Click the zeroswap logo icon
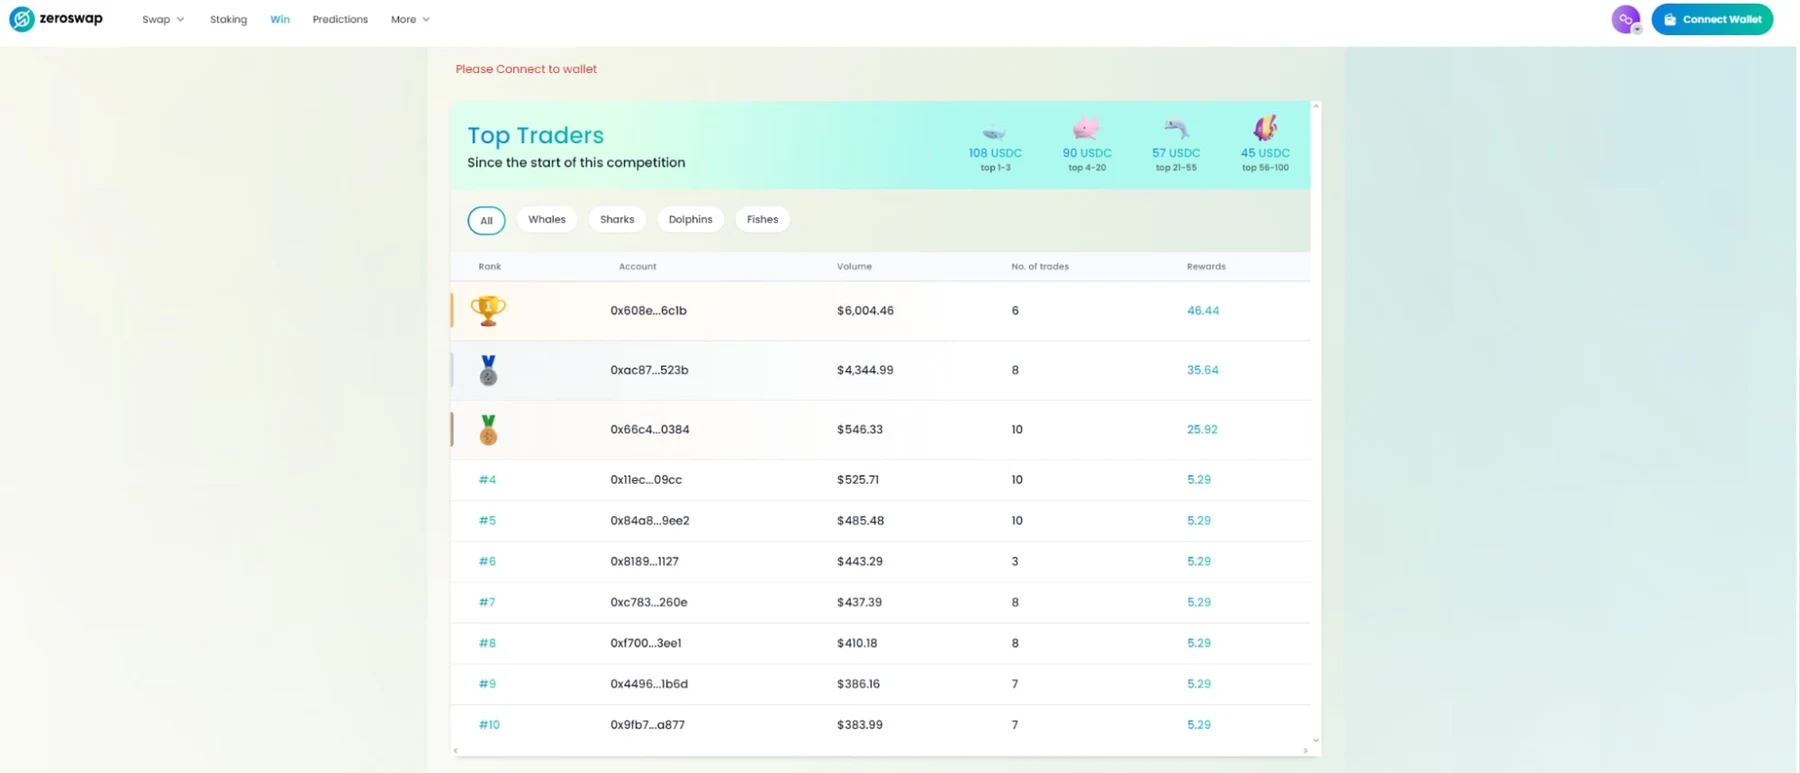The height and width of the screenshot is (773, 1800). point(21,19)
